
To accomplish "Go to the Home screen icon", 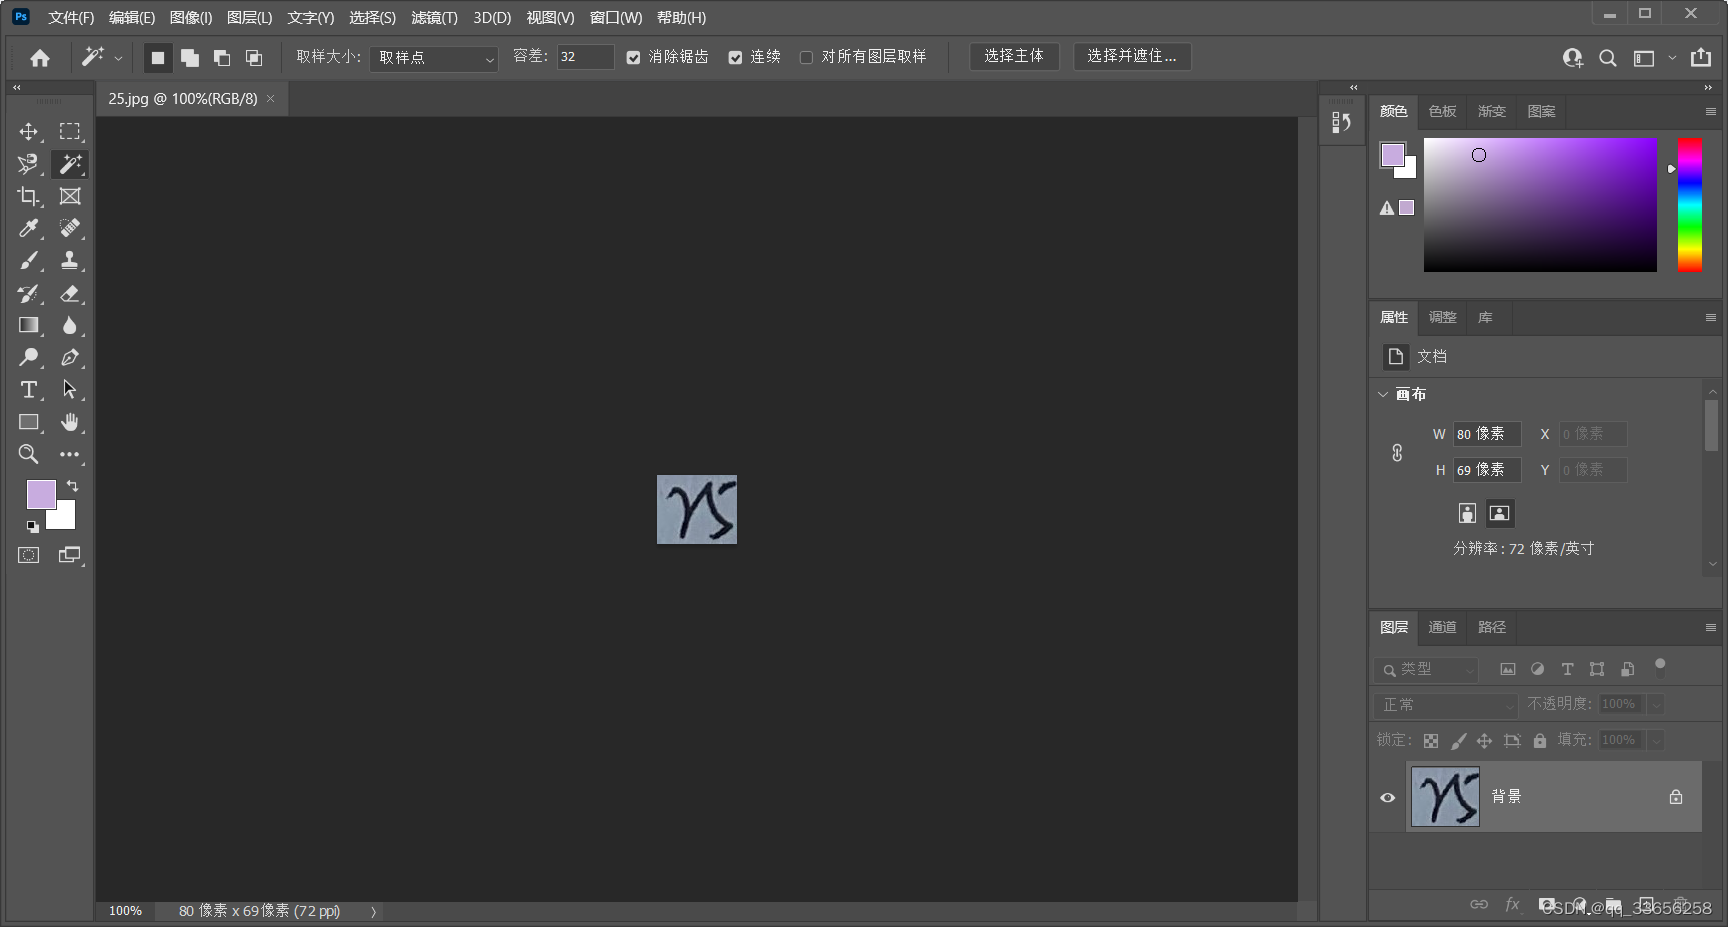I will click(x=40, y=58).
